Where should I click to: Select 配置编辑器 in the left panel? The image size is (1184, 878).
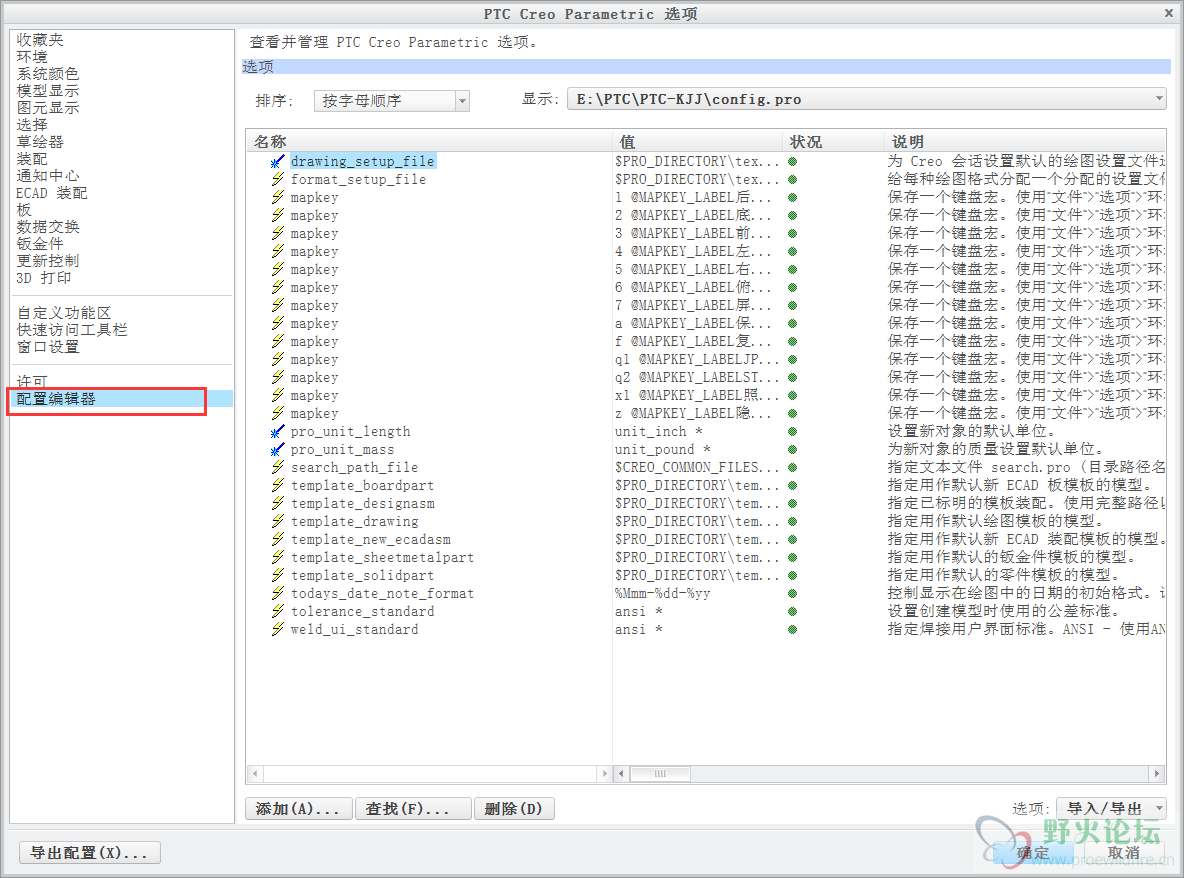56,399
